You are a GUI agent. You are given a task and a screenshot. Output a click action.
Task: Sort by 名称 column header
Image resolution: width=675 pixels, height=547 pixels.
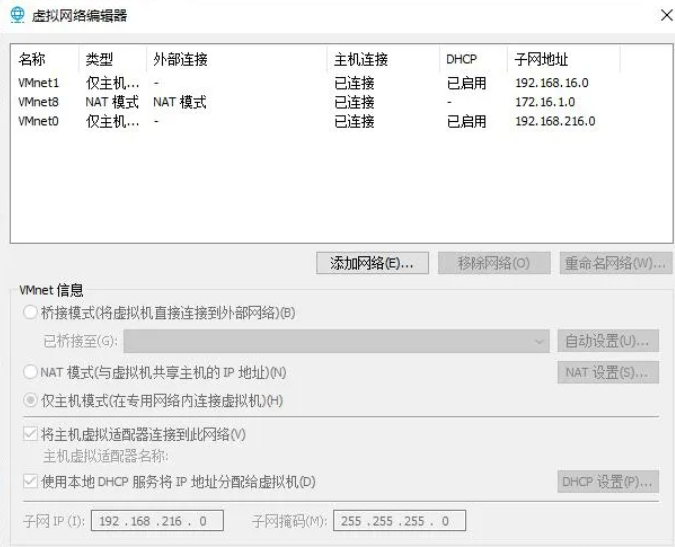pos(45,59)
